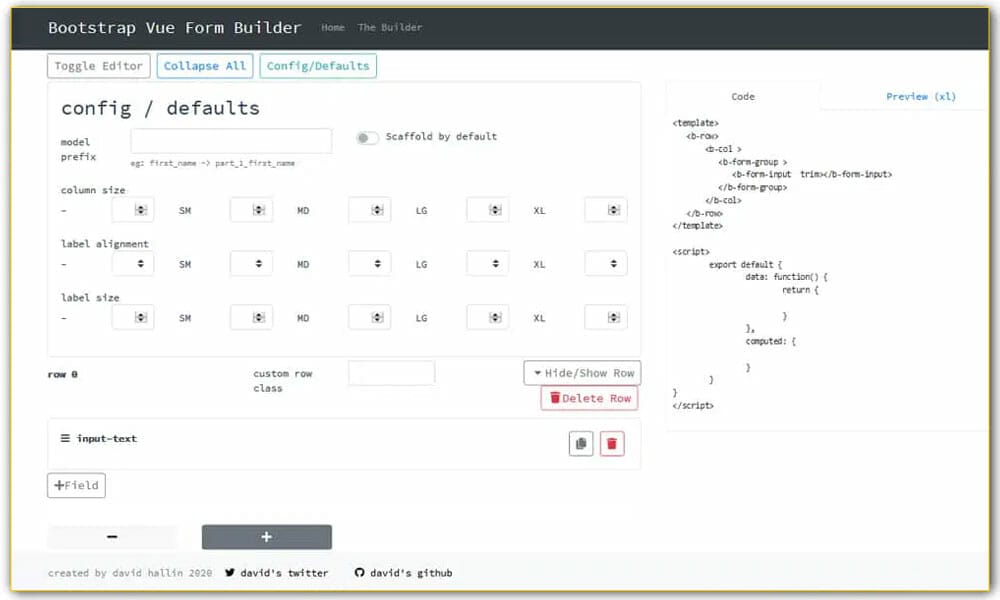Image resolution: width=1000 pixels, height=600 pixels.
Task: Delete input-text field using red trash icon
Action: pos(612,444)
